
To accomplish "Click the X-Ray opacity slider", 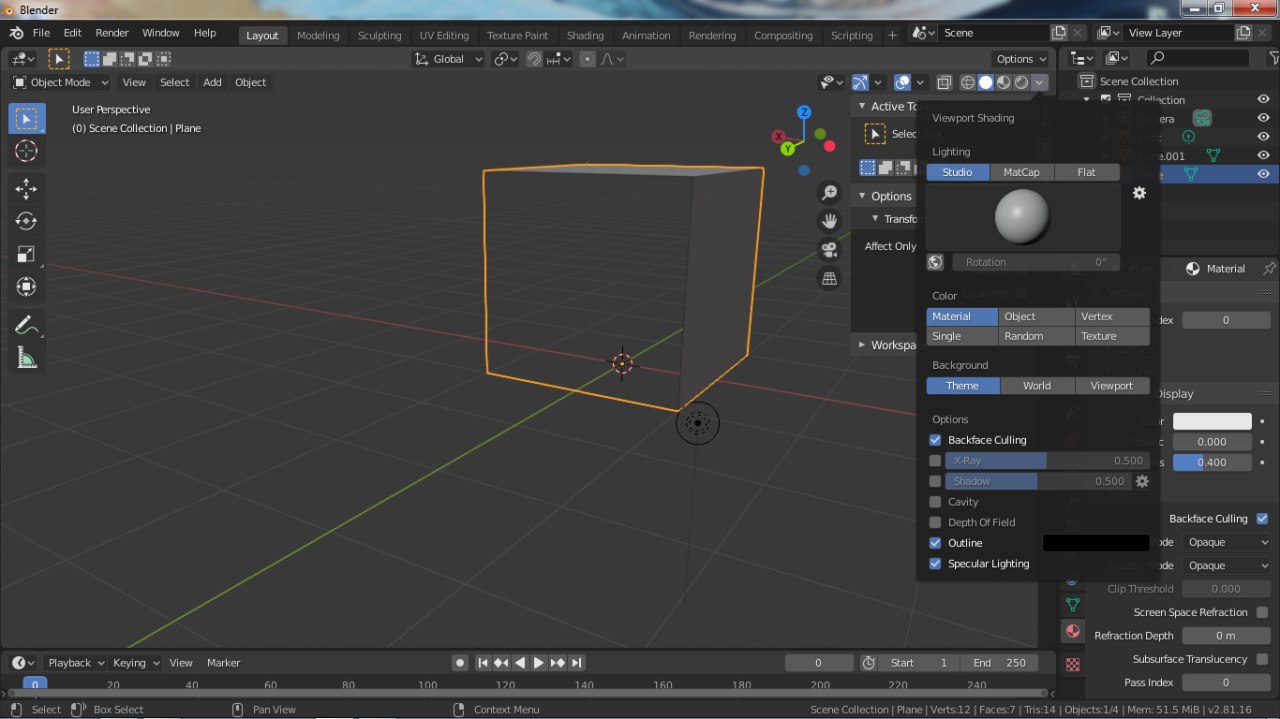I will [1048, 461].
